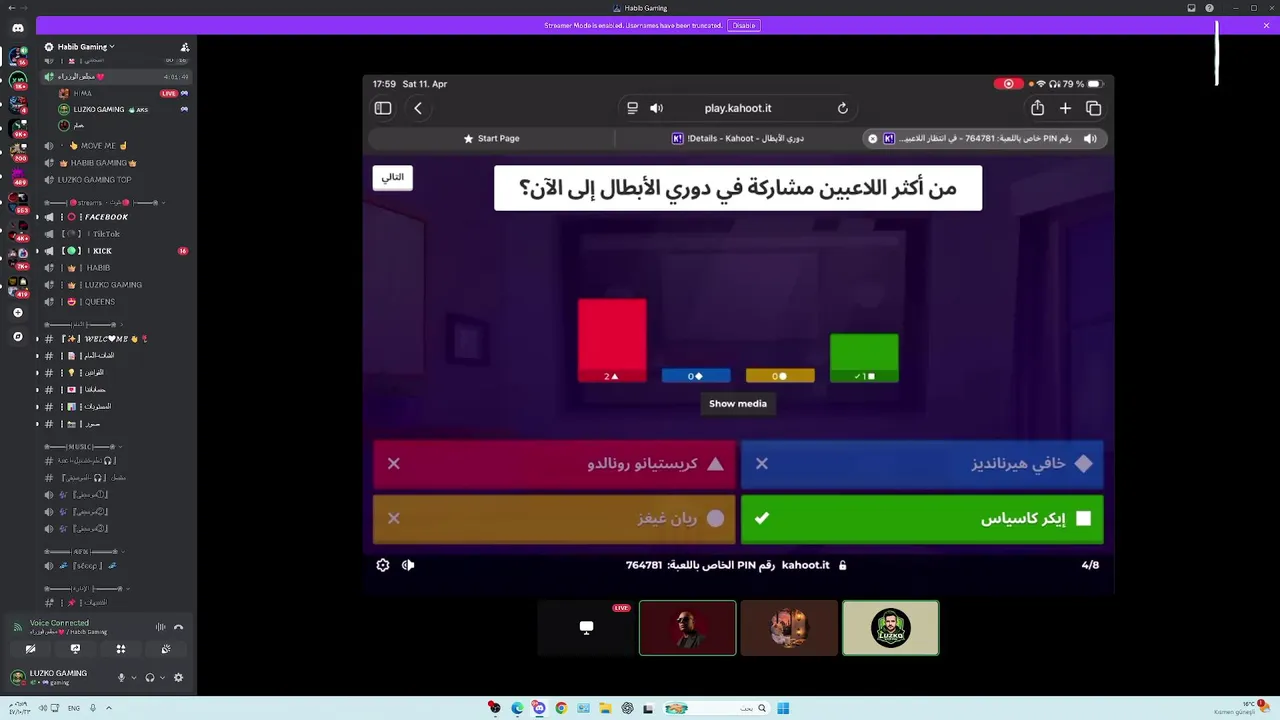Reload the Kahoot page
This screenshot has height=720, width=1280.
843,108
